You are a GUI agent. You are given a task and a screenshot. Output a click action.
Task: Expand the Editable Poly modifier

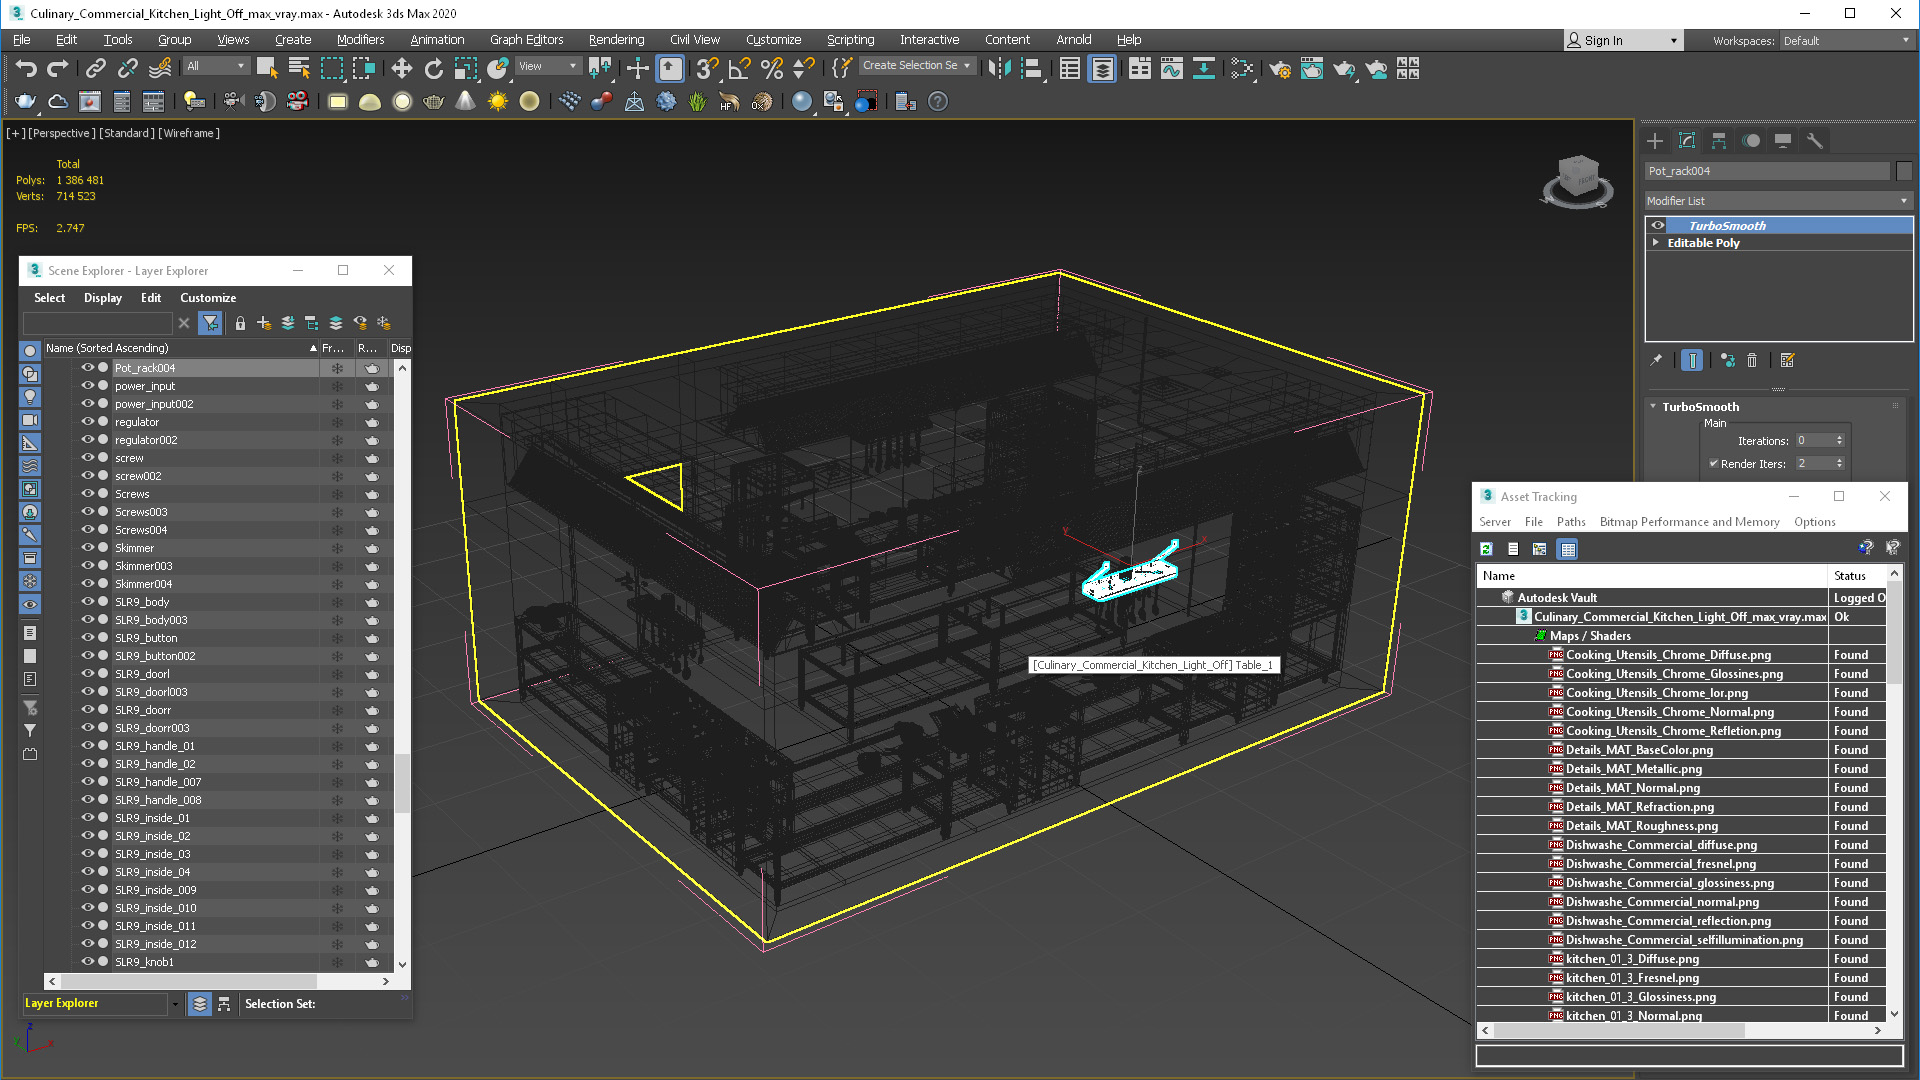(x=1656, y=243)
